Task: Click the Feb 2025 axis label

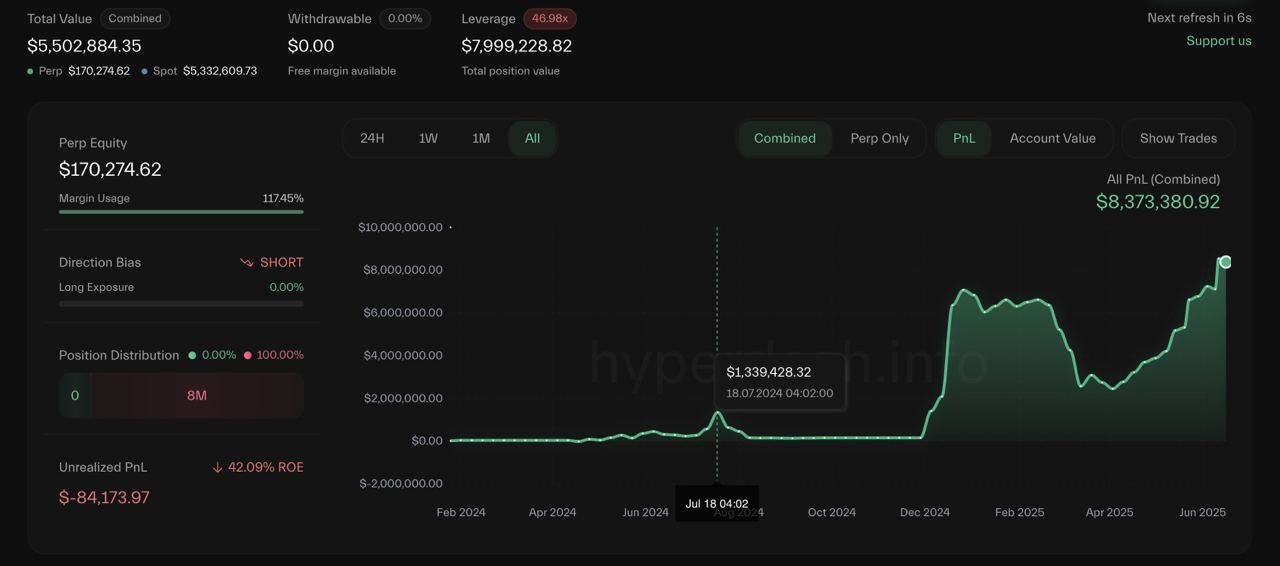Action: tap(1019, 512)
